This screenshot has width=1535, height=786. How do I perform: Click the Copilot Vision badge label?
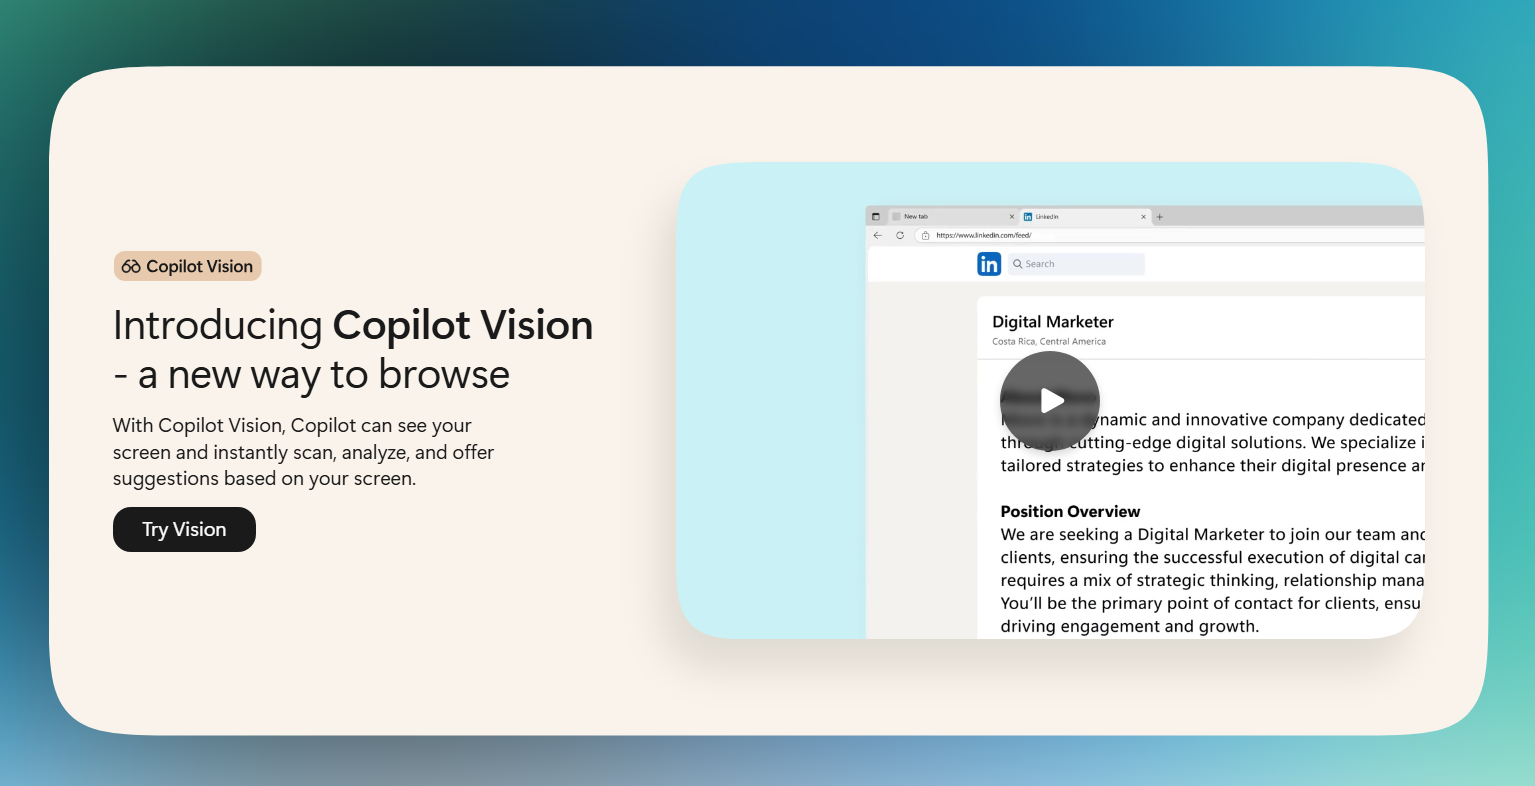pyautogui.click(x=199, y=267)
